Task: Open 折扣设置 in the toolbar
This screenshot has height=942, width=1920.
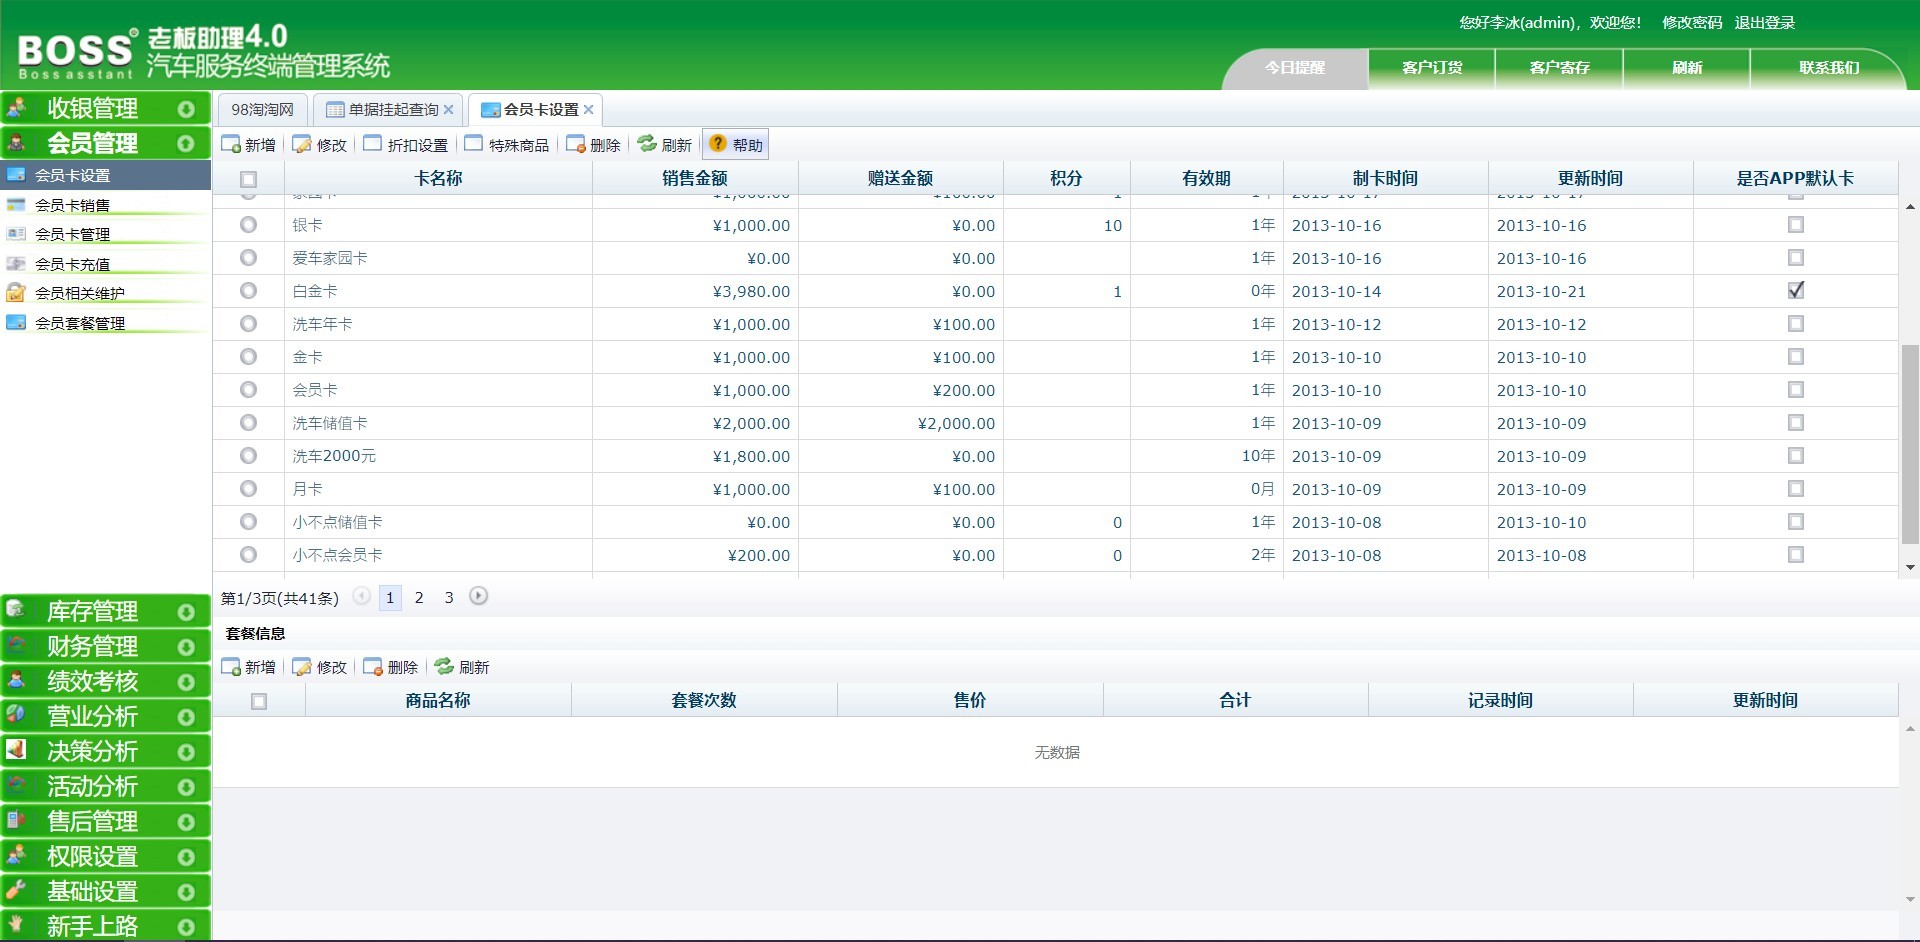Action: click(406, 144)
